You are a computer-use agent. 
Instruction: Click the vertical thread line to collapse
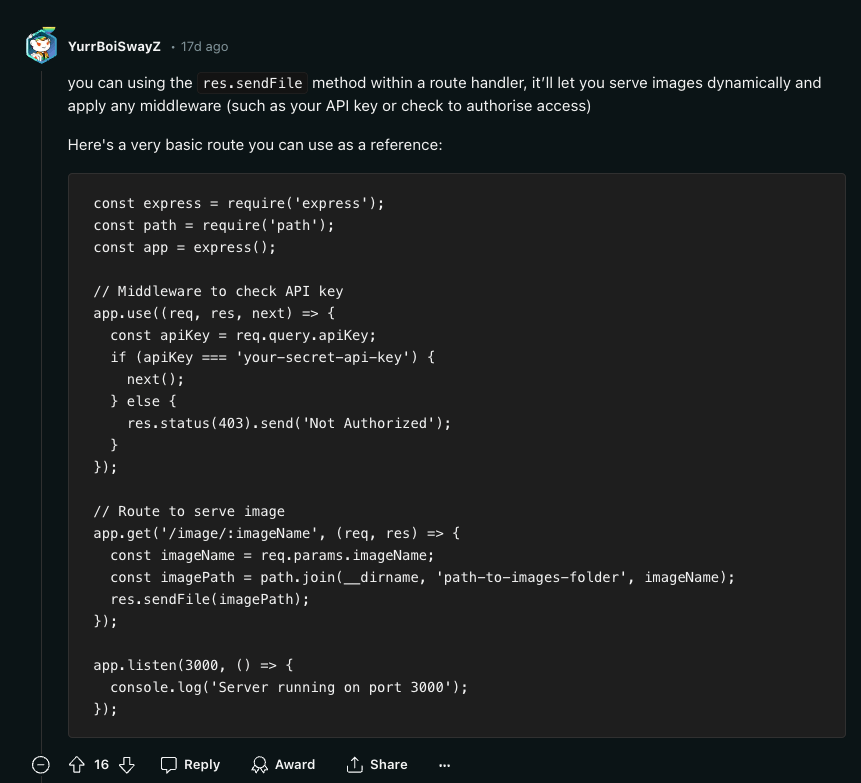41,400
